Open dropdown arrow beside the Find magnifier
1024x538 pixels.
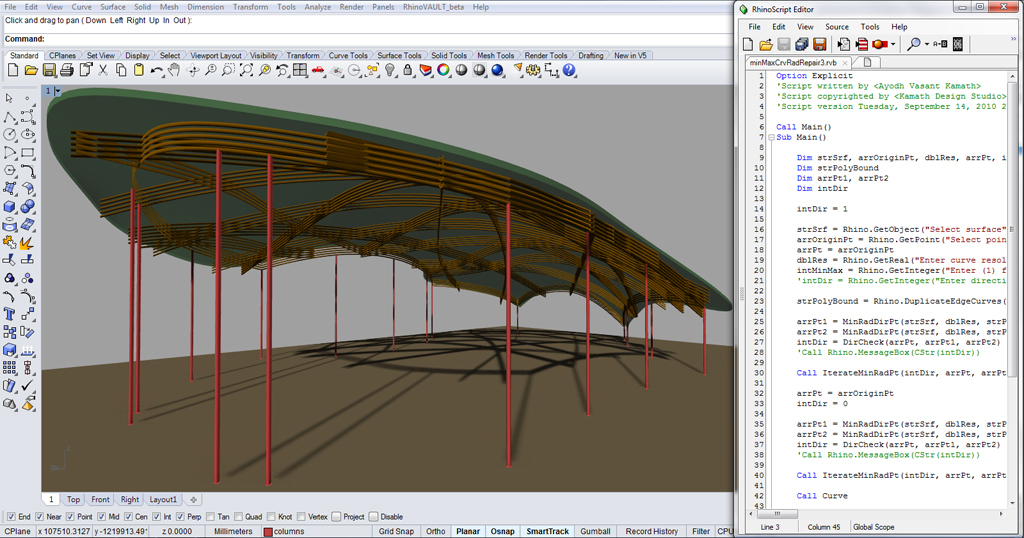click(x=927, y=44)
